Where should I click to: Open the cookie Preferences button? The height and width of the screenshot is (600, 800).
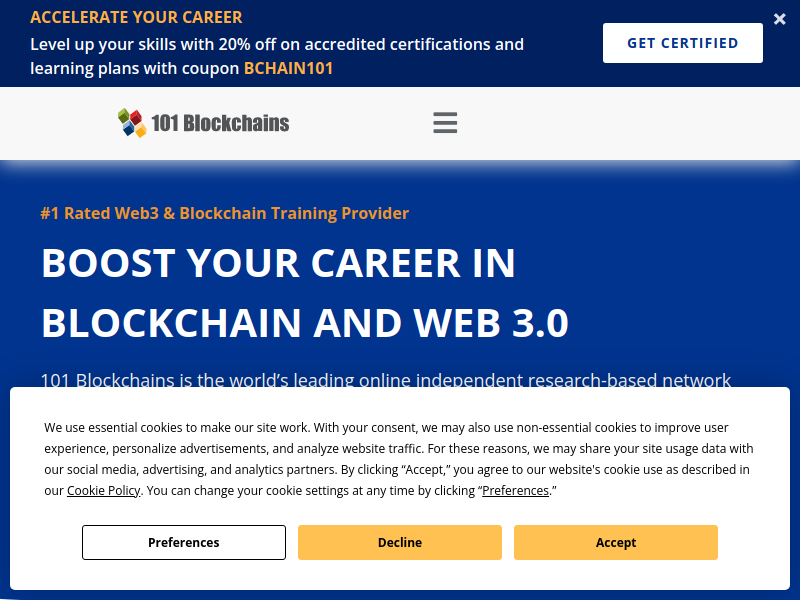(x=184, y=542)
